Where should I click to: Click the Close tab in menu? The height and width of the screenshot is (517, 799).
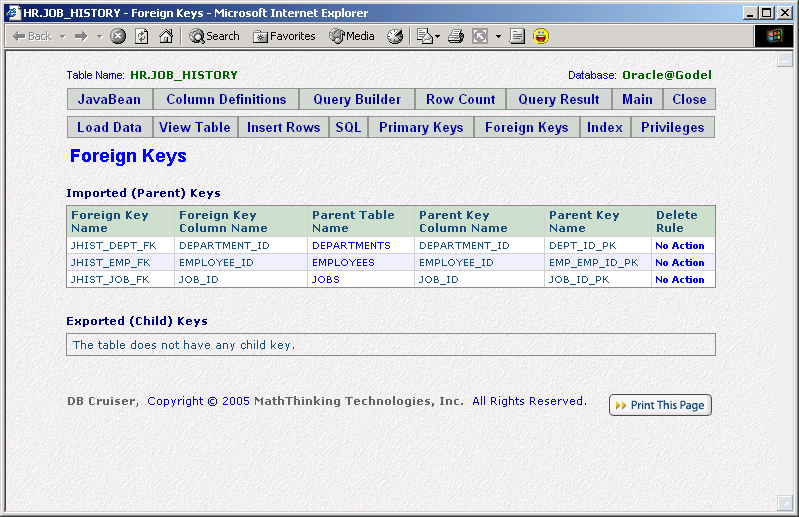coord(689,99)
